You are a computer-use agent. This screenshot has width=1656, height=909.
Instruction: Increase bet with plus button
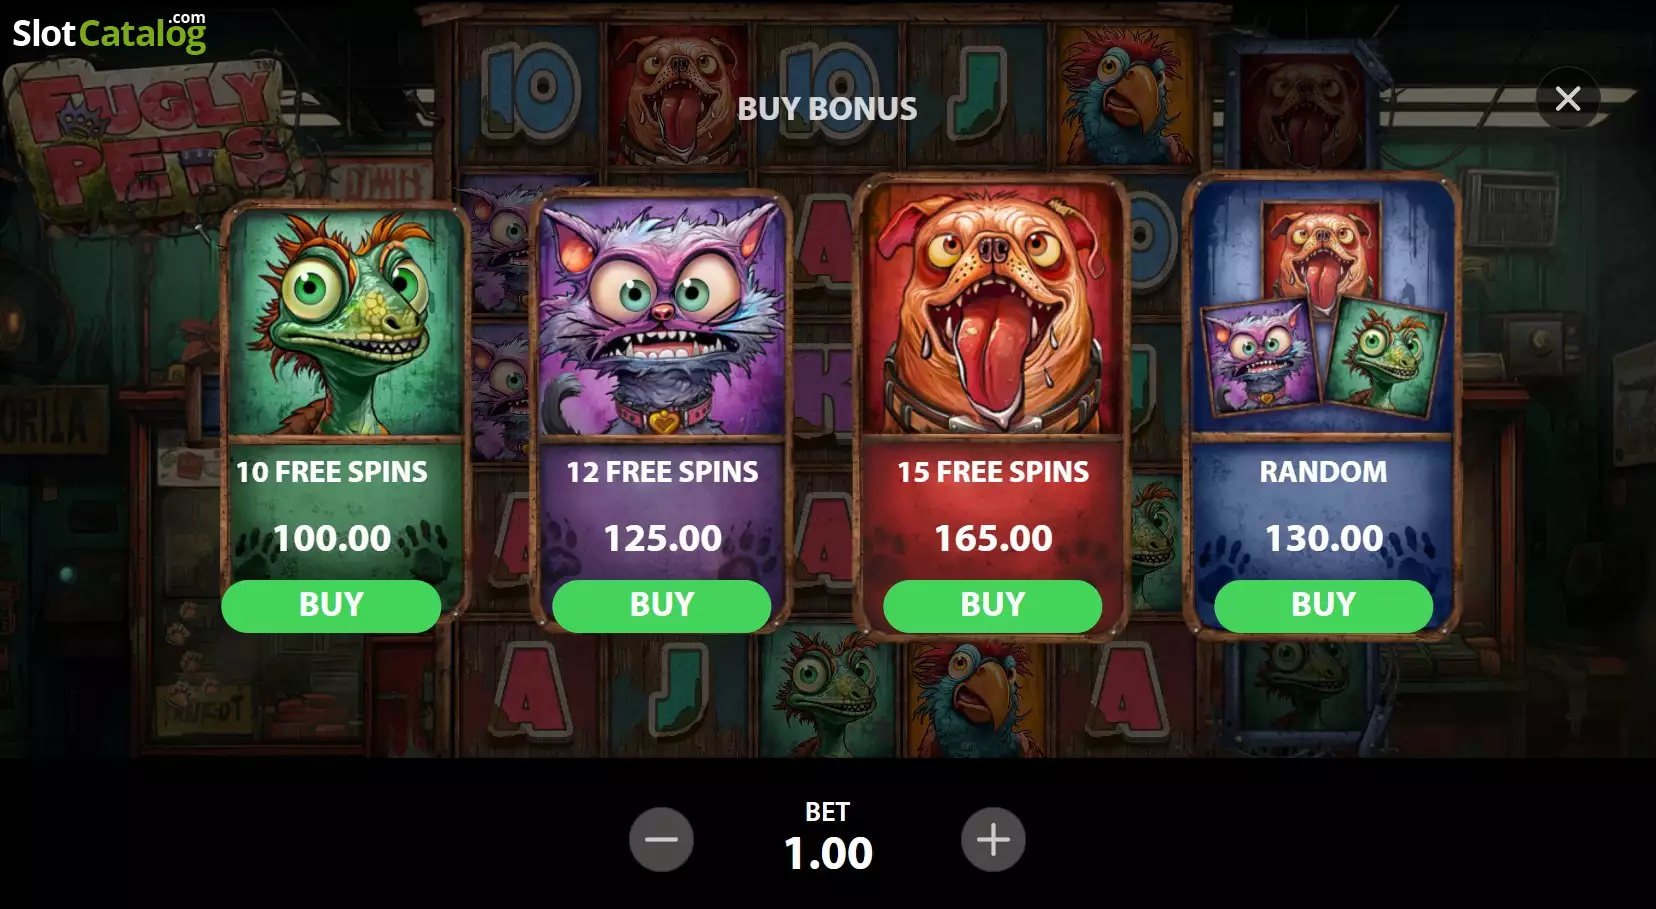[993, 839]
